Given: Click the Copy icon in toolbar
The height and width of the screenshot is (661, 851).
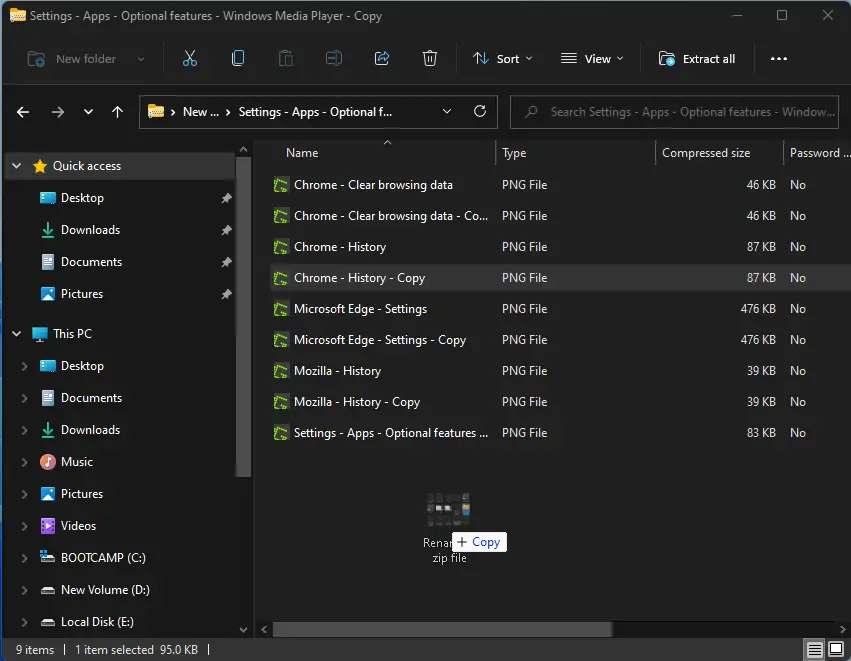Looking at the screenshot, I should (238, 58).
